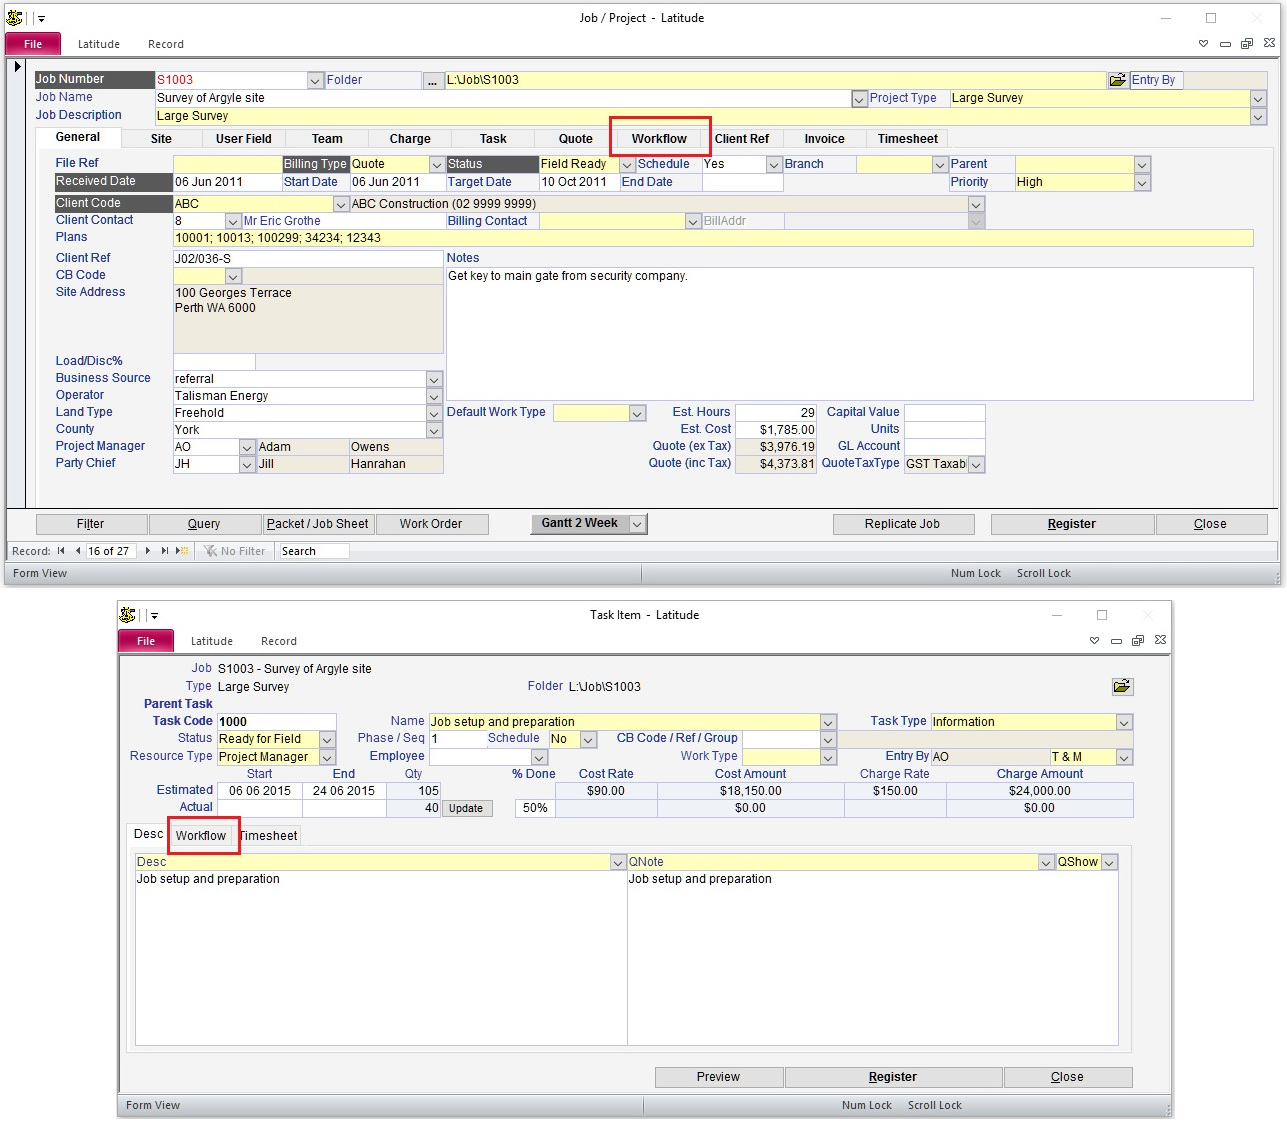Toggle the No Filter control in the record bar
1287x1131 pixels.
pyautogui.click(x=235, y=551)
